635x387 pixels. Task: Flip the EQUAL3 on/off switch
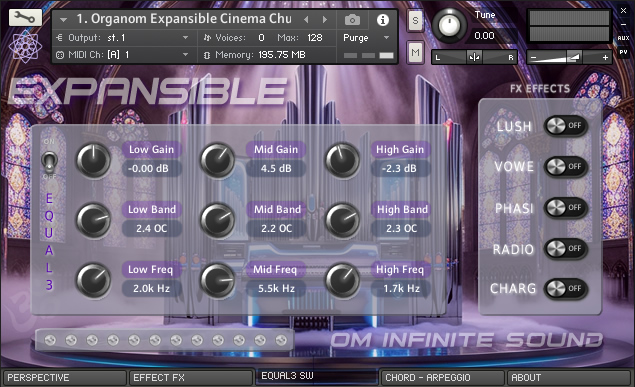tap(49, 162)
